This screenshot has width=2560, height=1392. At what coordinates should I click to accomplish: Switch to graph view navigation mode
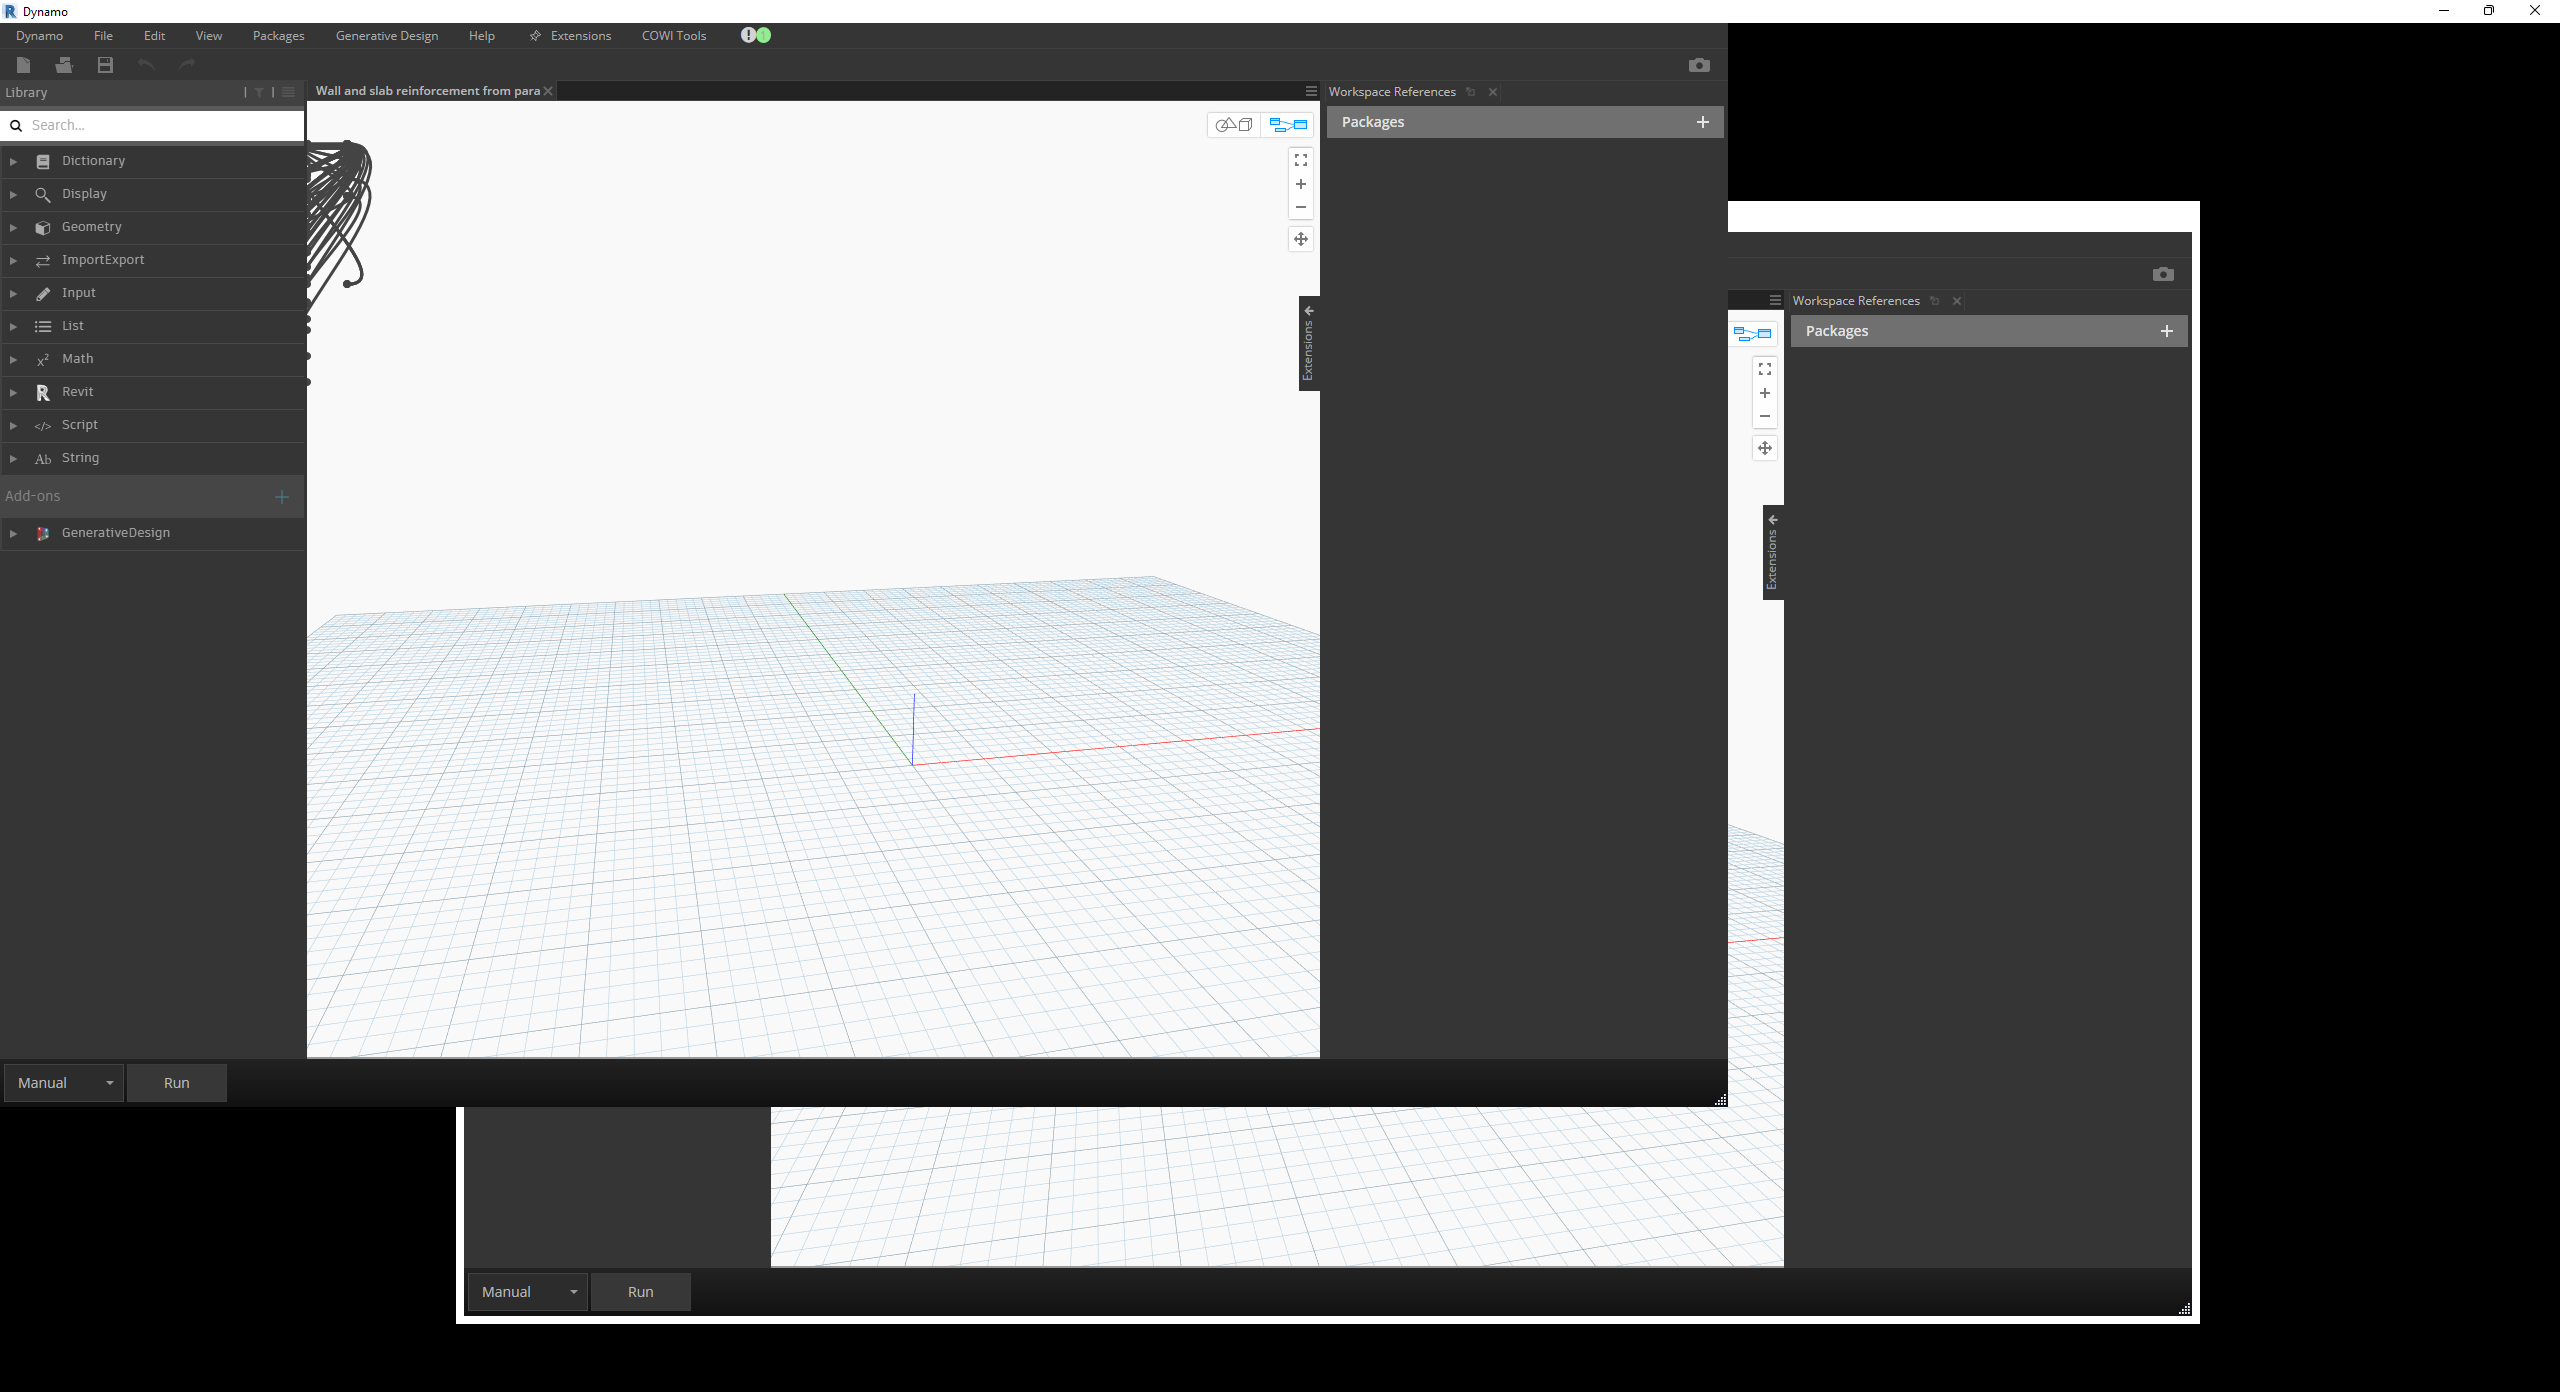pyautogui.click(x=1288, y=125)
